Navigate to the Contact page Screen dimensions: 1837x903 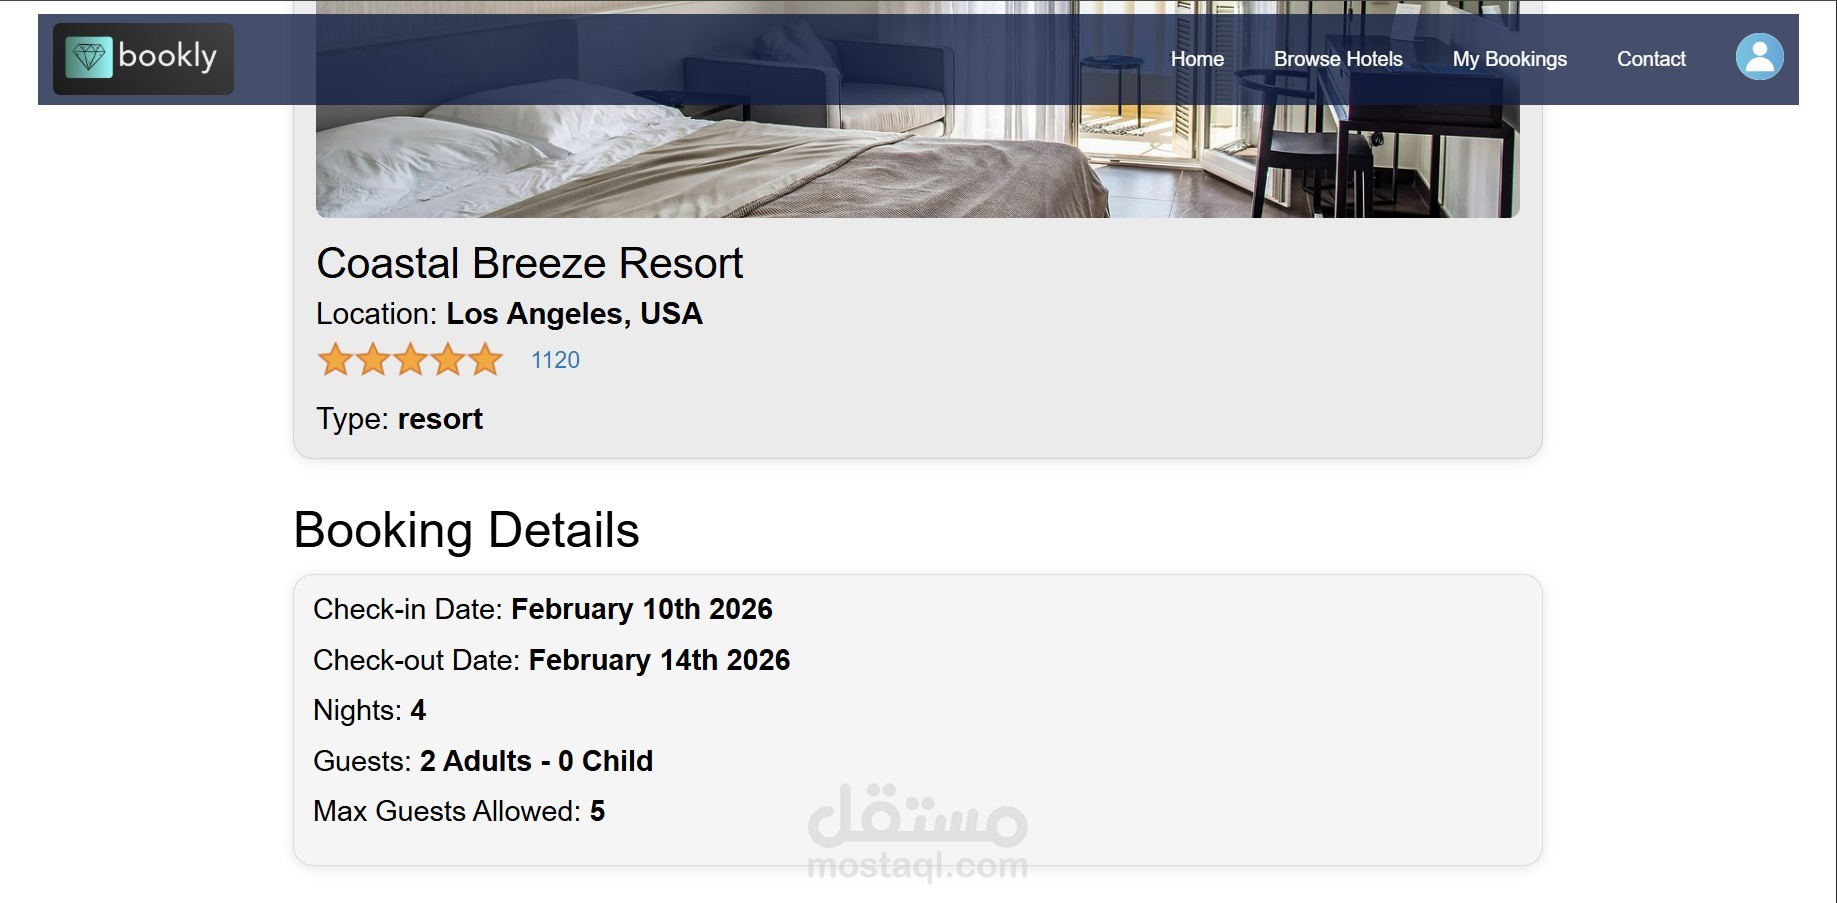coord(1651,59)
